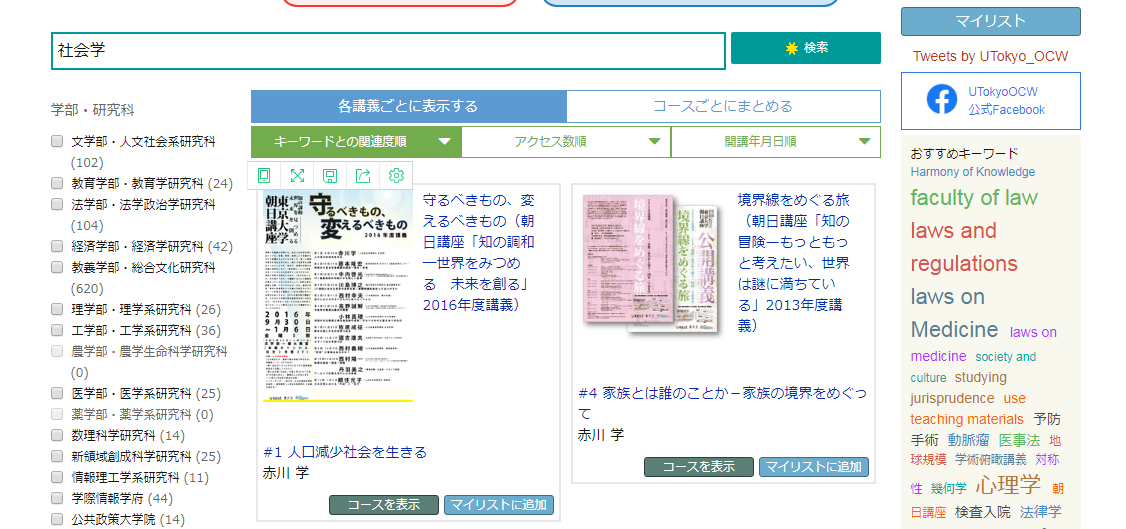Select keyword 学術俯瞰講義
The image size is (1126, 529).
click(x=991, y=459)
